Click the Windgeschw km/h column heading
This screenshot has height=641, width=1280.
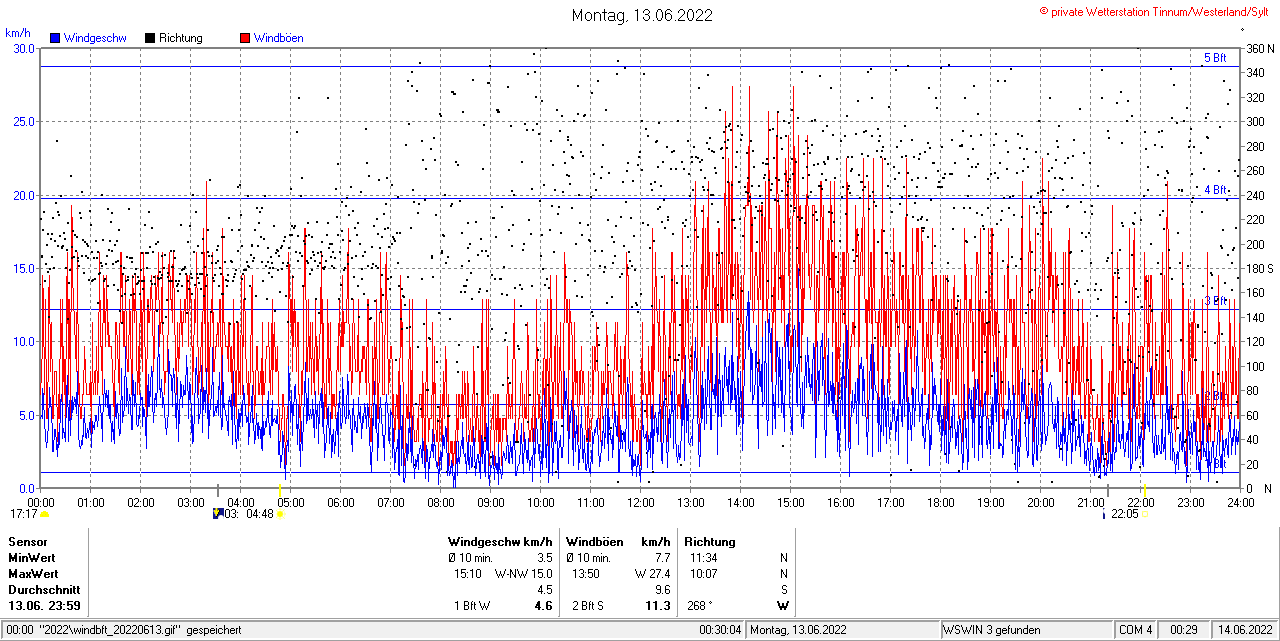[500, 542]
